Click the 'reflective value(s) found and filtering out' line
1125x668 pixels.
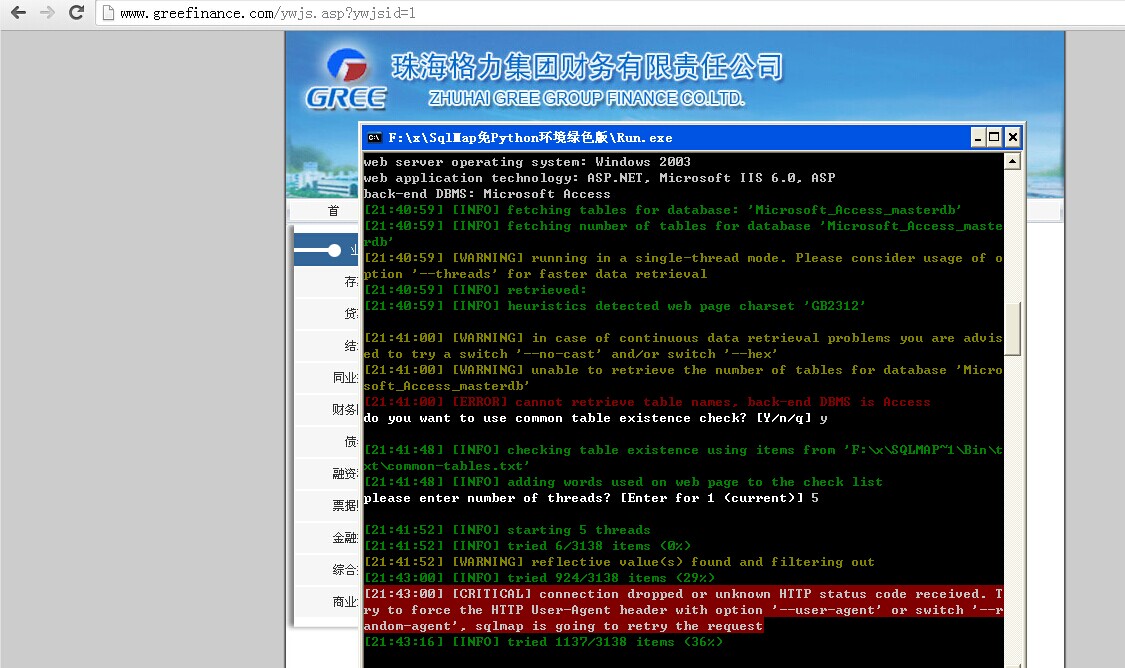click(x=619, y=562)
